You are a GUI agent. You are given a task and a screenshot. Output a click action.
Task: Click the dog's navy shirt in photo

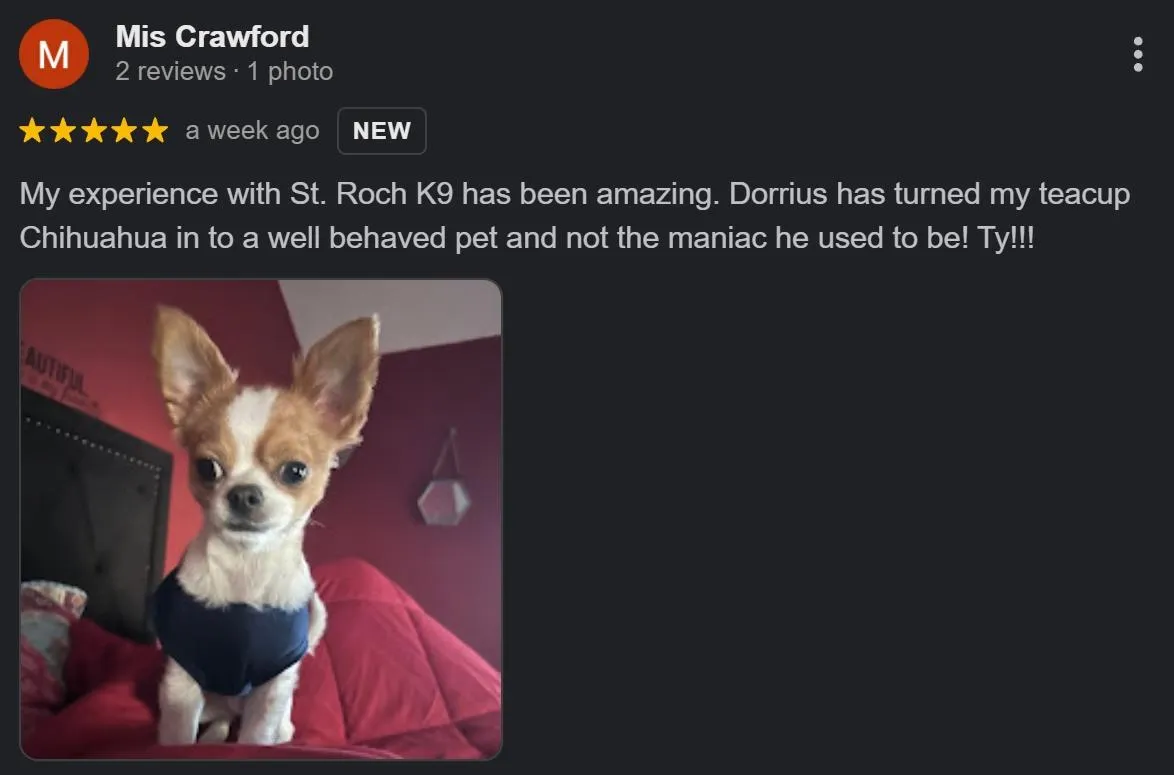click(231, 631)
